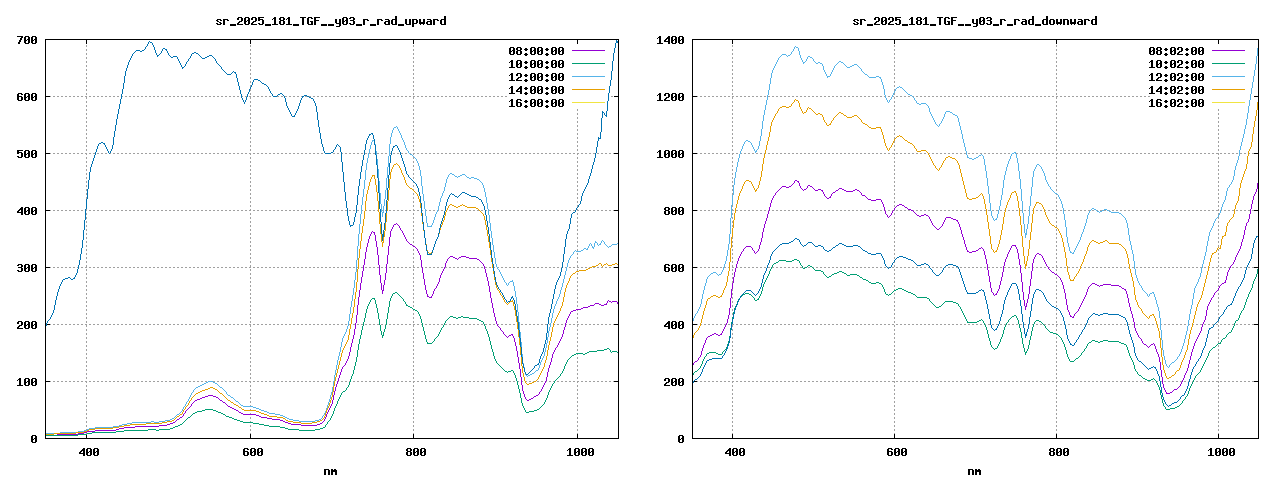This screenshot has height=480, width=1280.
Task: Click blue line sample beside 12:02:00
Action: point(1229,76)
